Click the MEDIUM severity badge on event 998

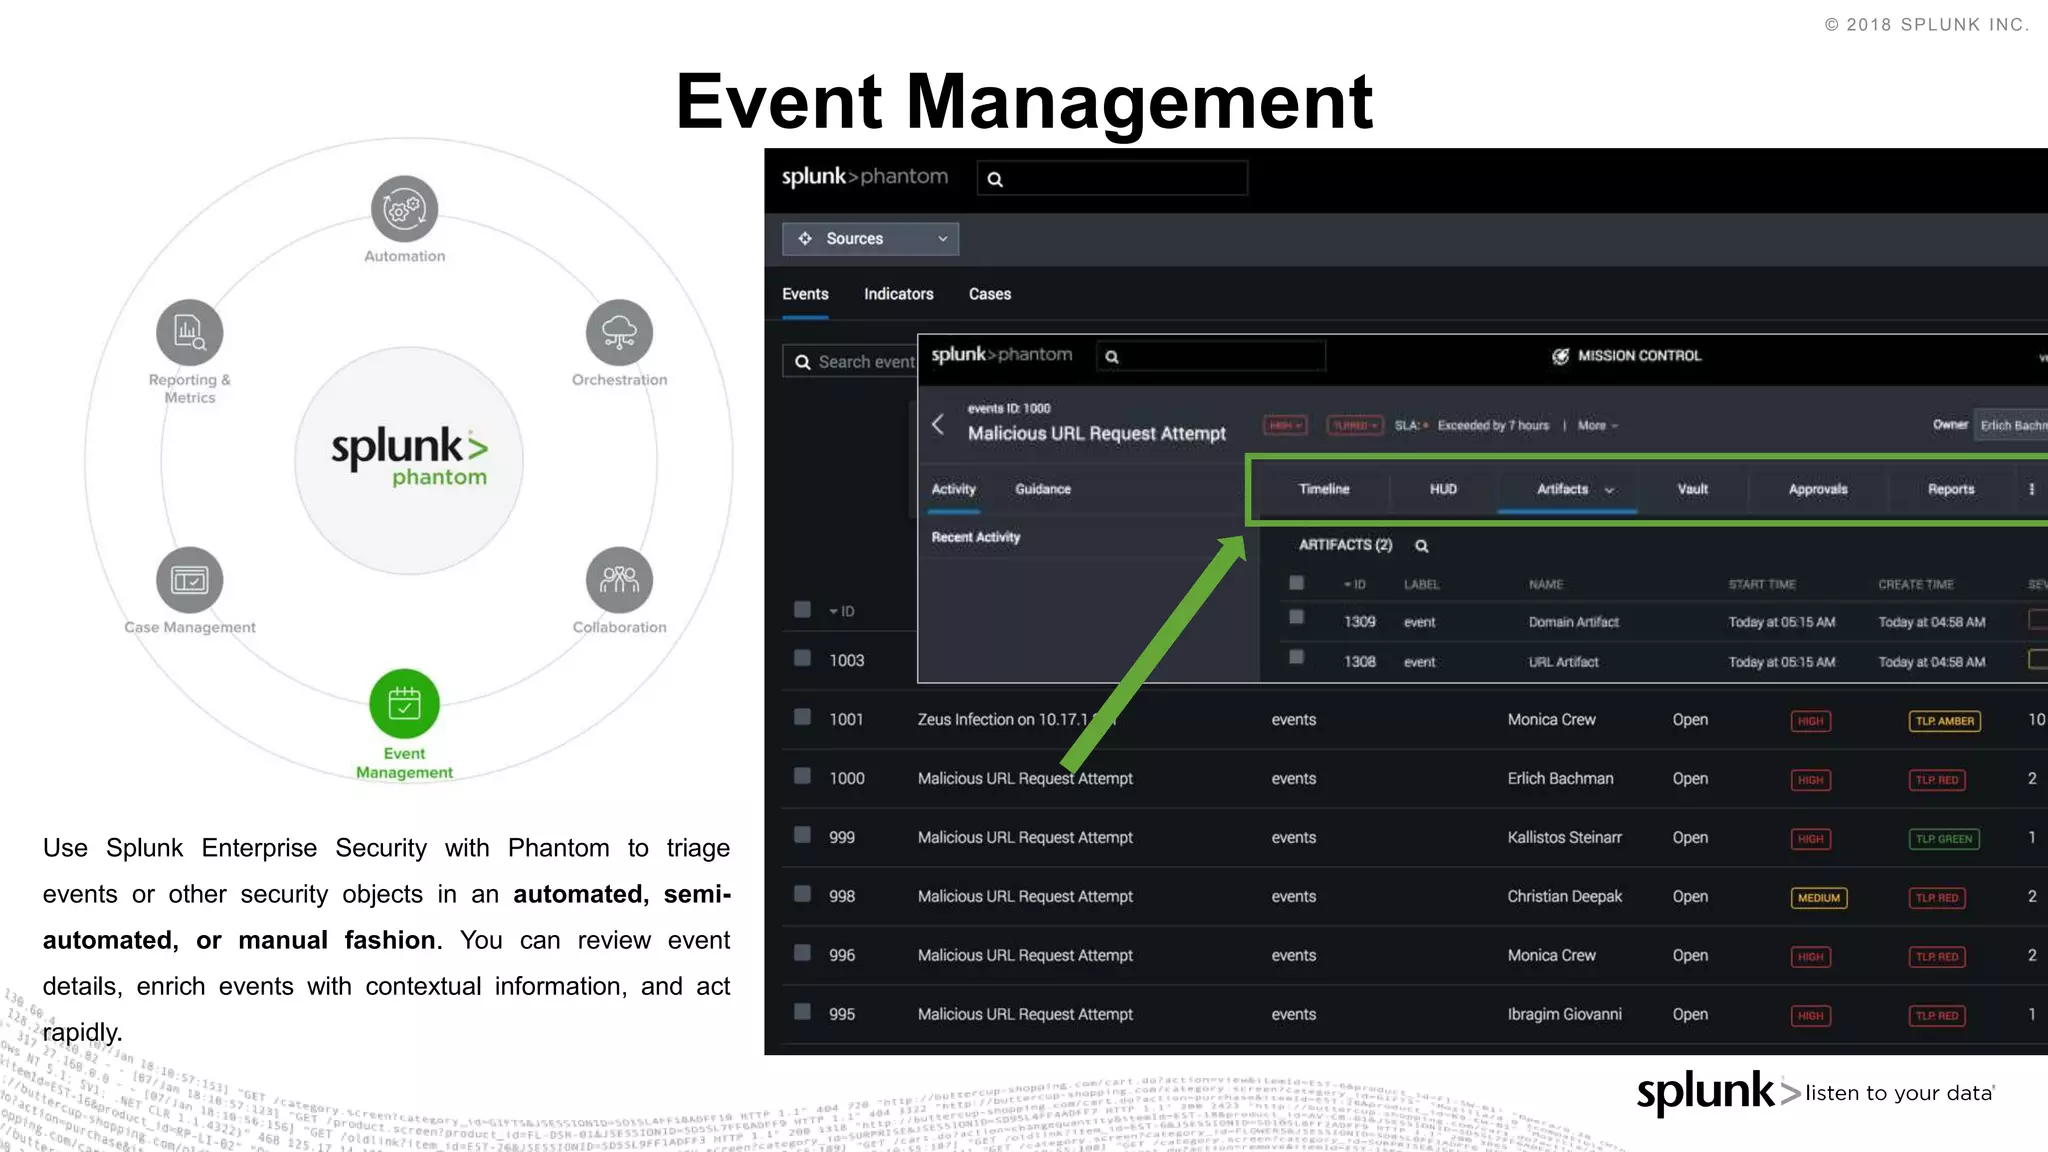coord(1819,898)
